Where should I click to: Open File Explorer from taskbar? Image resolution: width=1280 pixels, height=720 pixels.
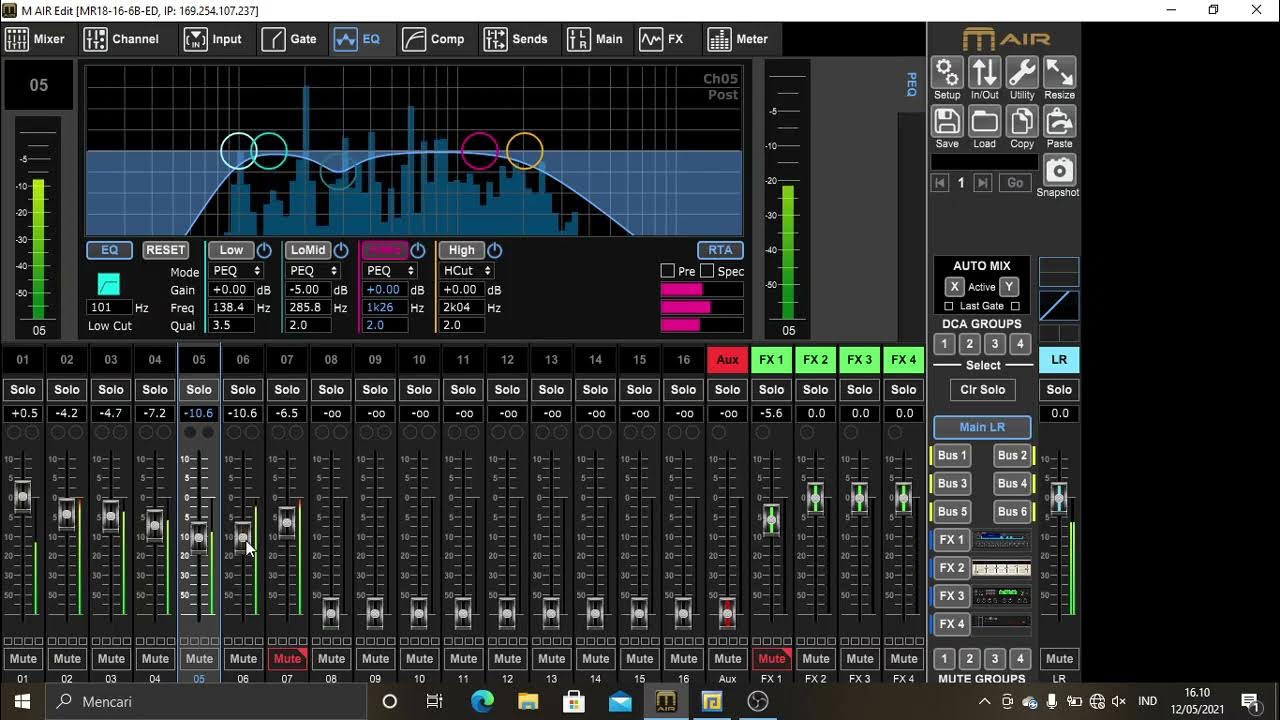528,701
